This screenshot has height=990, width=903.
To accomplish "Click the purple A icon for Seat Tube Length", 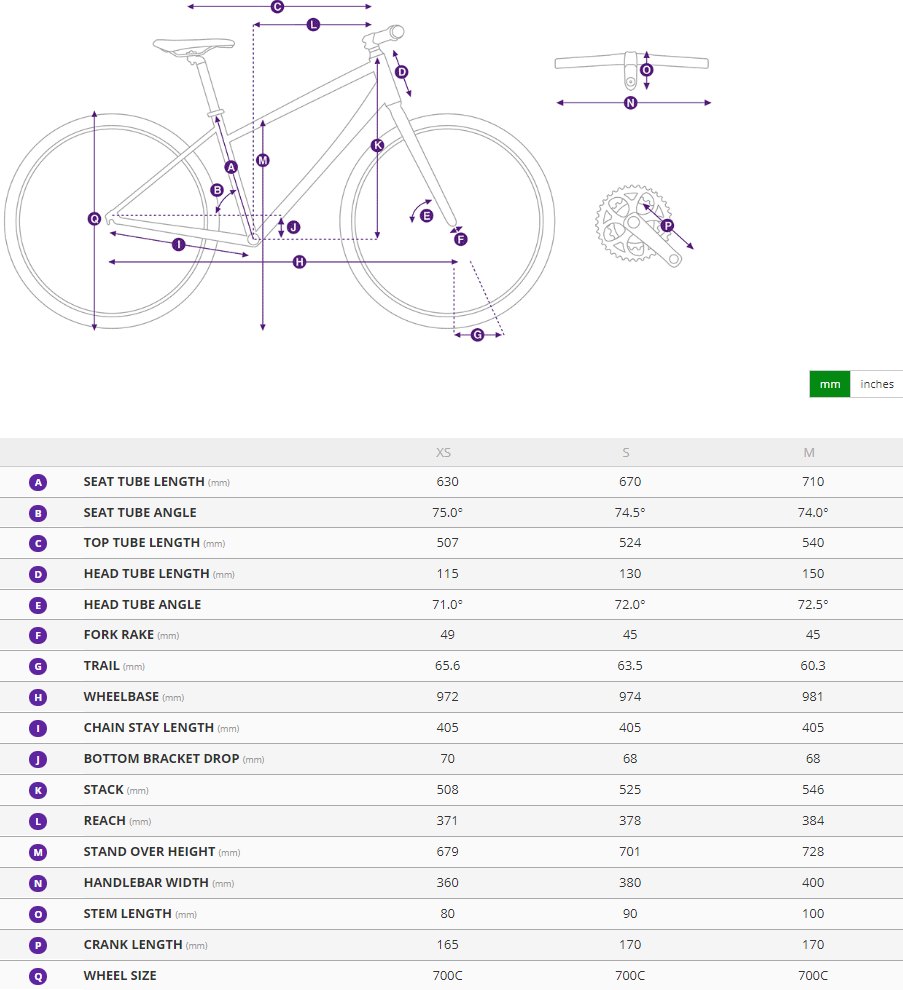I will coord(39,482).
